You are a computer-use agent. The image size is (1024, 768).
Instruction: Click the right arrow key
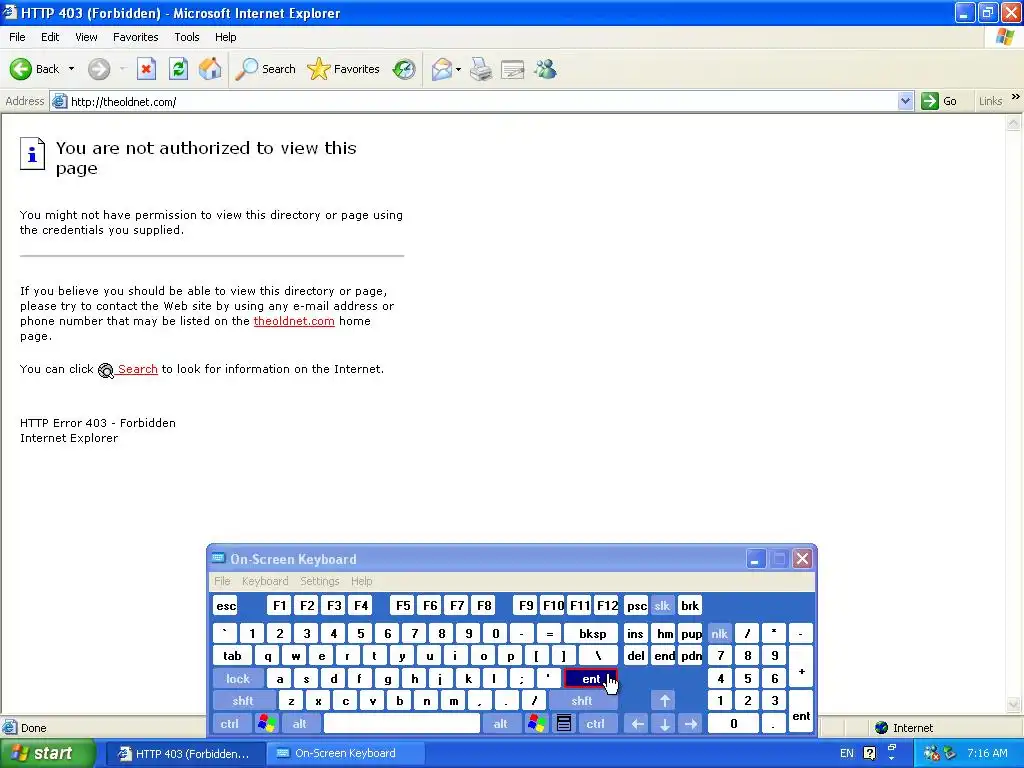pos(690,724)
